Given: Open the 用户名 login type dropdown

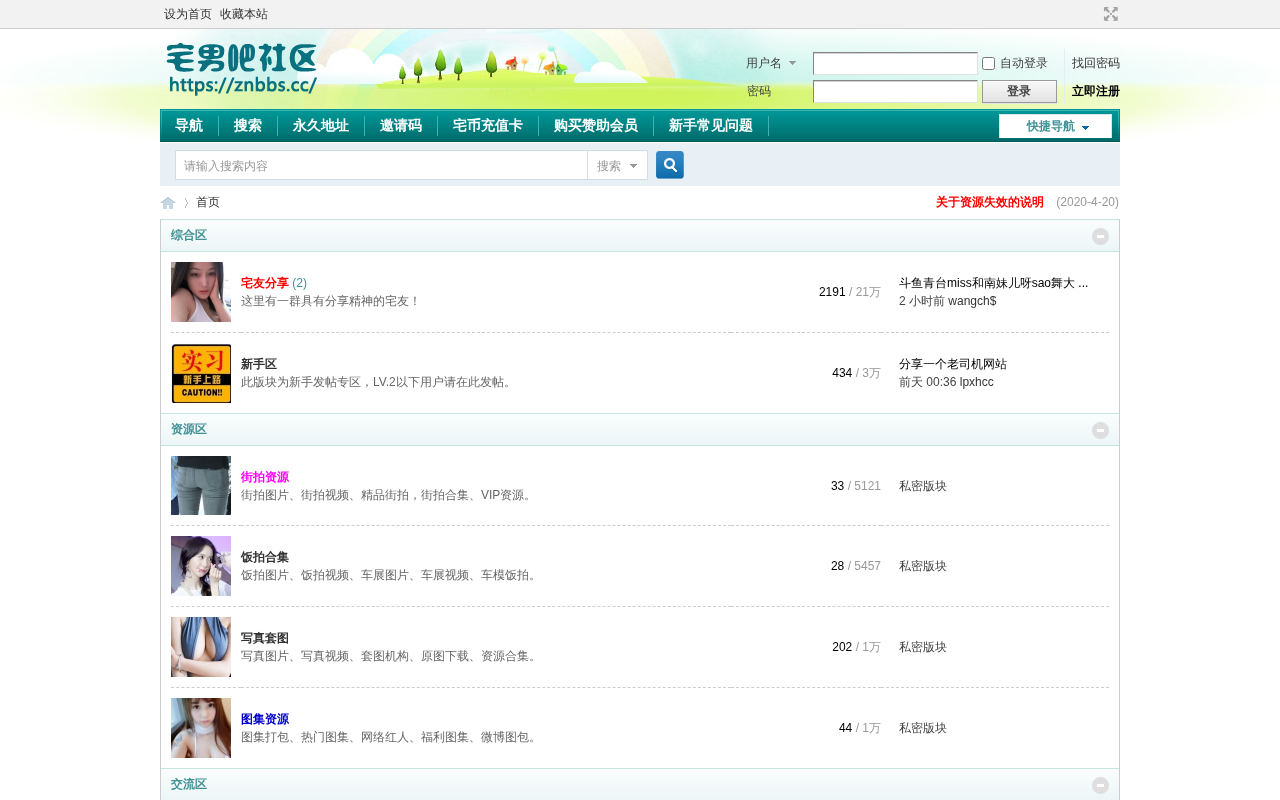Looking at the screenshot, I should point(771,63).
